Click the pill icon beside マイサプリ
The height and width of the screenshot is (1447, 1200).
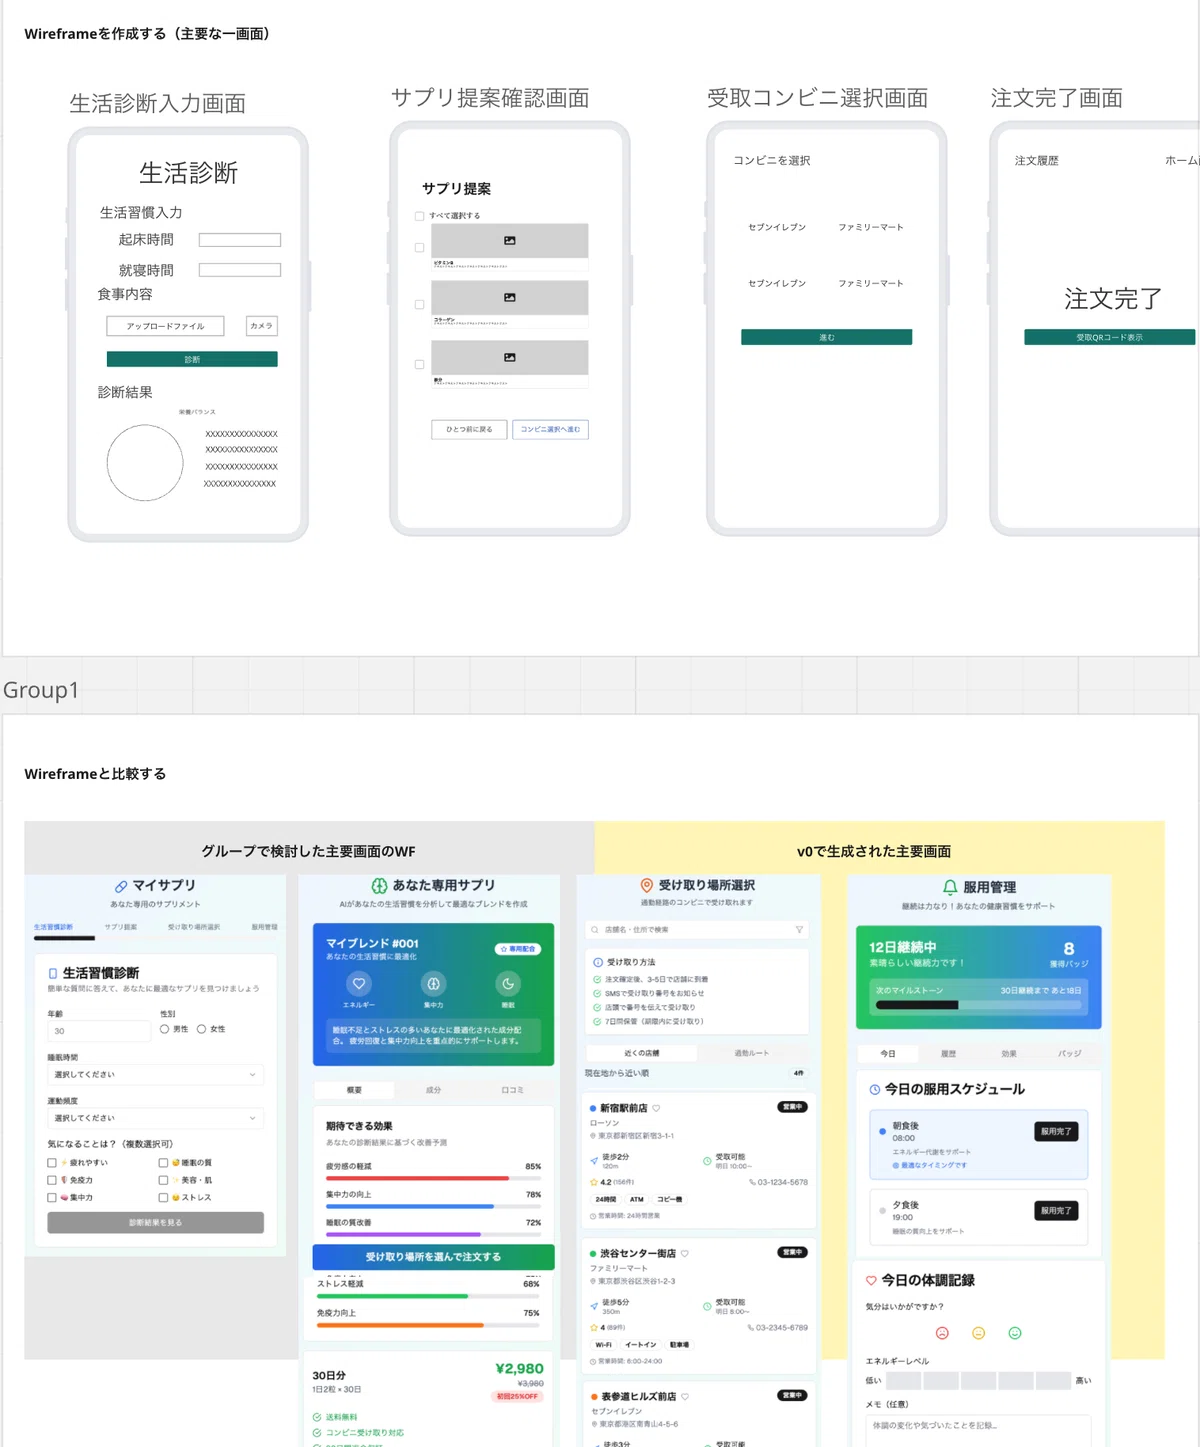coord(121,886)
